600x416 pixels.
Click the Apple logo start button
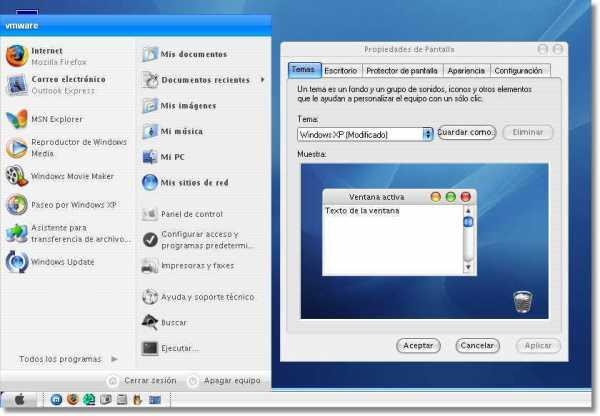click(x=20, y=400)
